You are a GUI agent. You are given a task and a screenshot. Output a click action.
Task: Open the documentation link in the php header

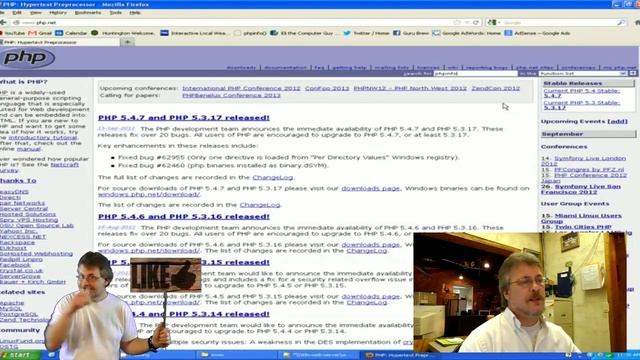point(285,68)
